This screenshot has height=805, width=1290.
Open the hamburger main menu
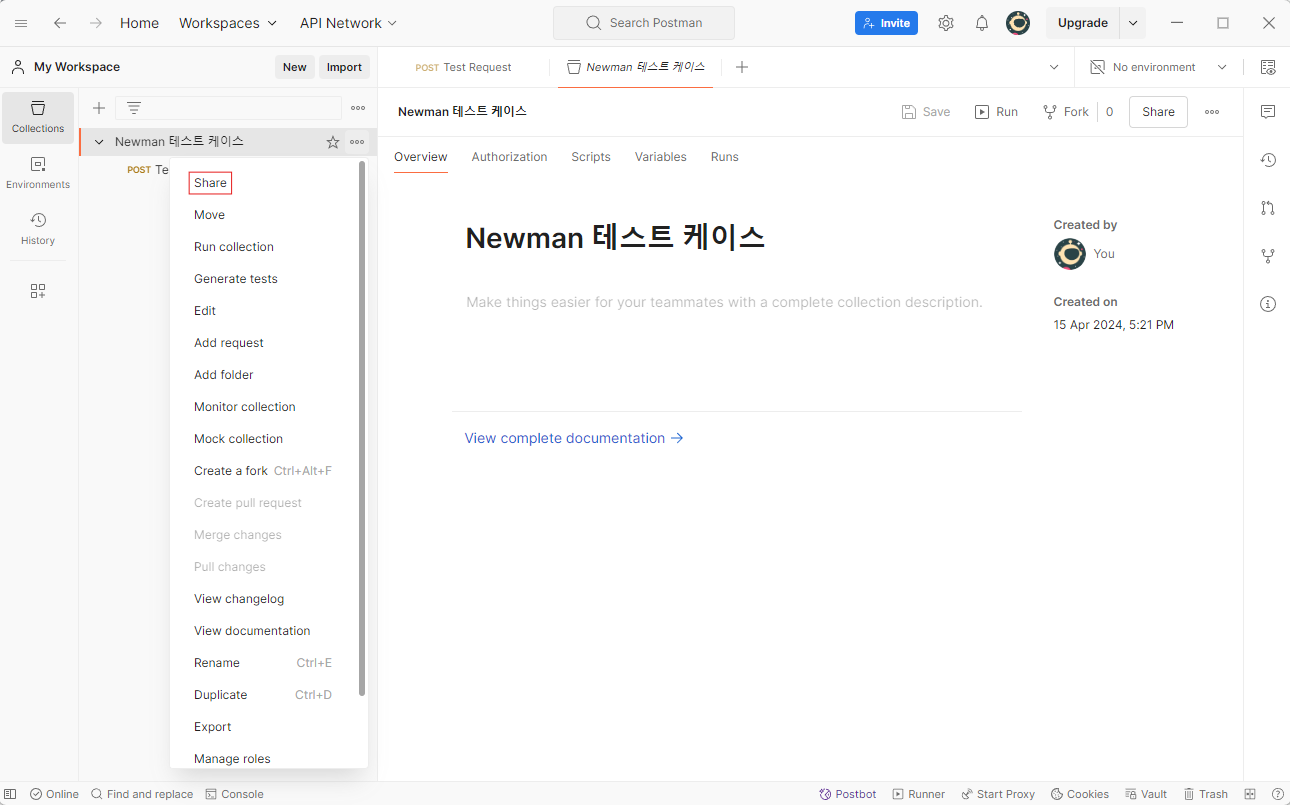tap(21, 23)
